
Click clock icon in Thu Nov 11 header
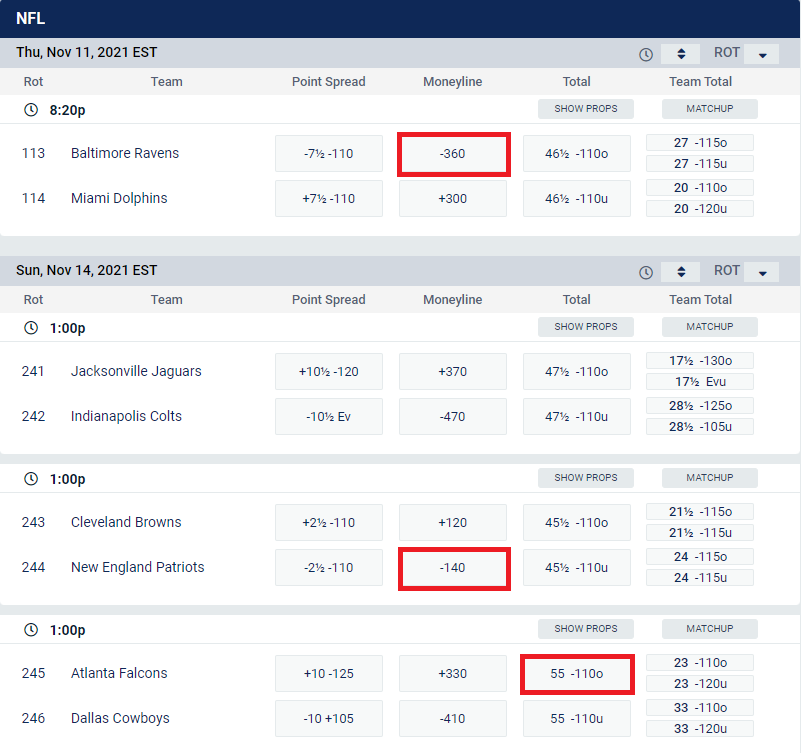click(x=646, y=54)
